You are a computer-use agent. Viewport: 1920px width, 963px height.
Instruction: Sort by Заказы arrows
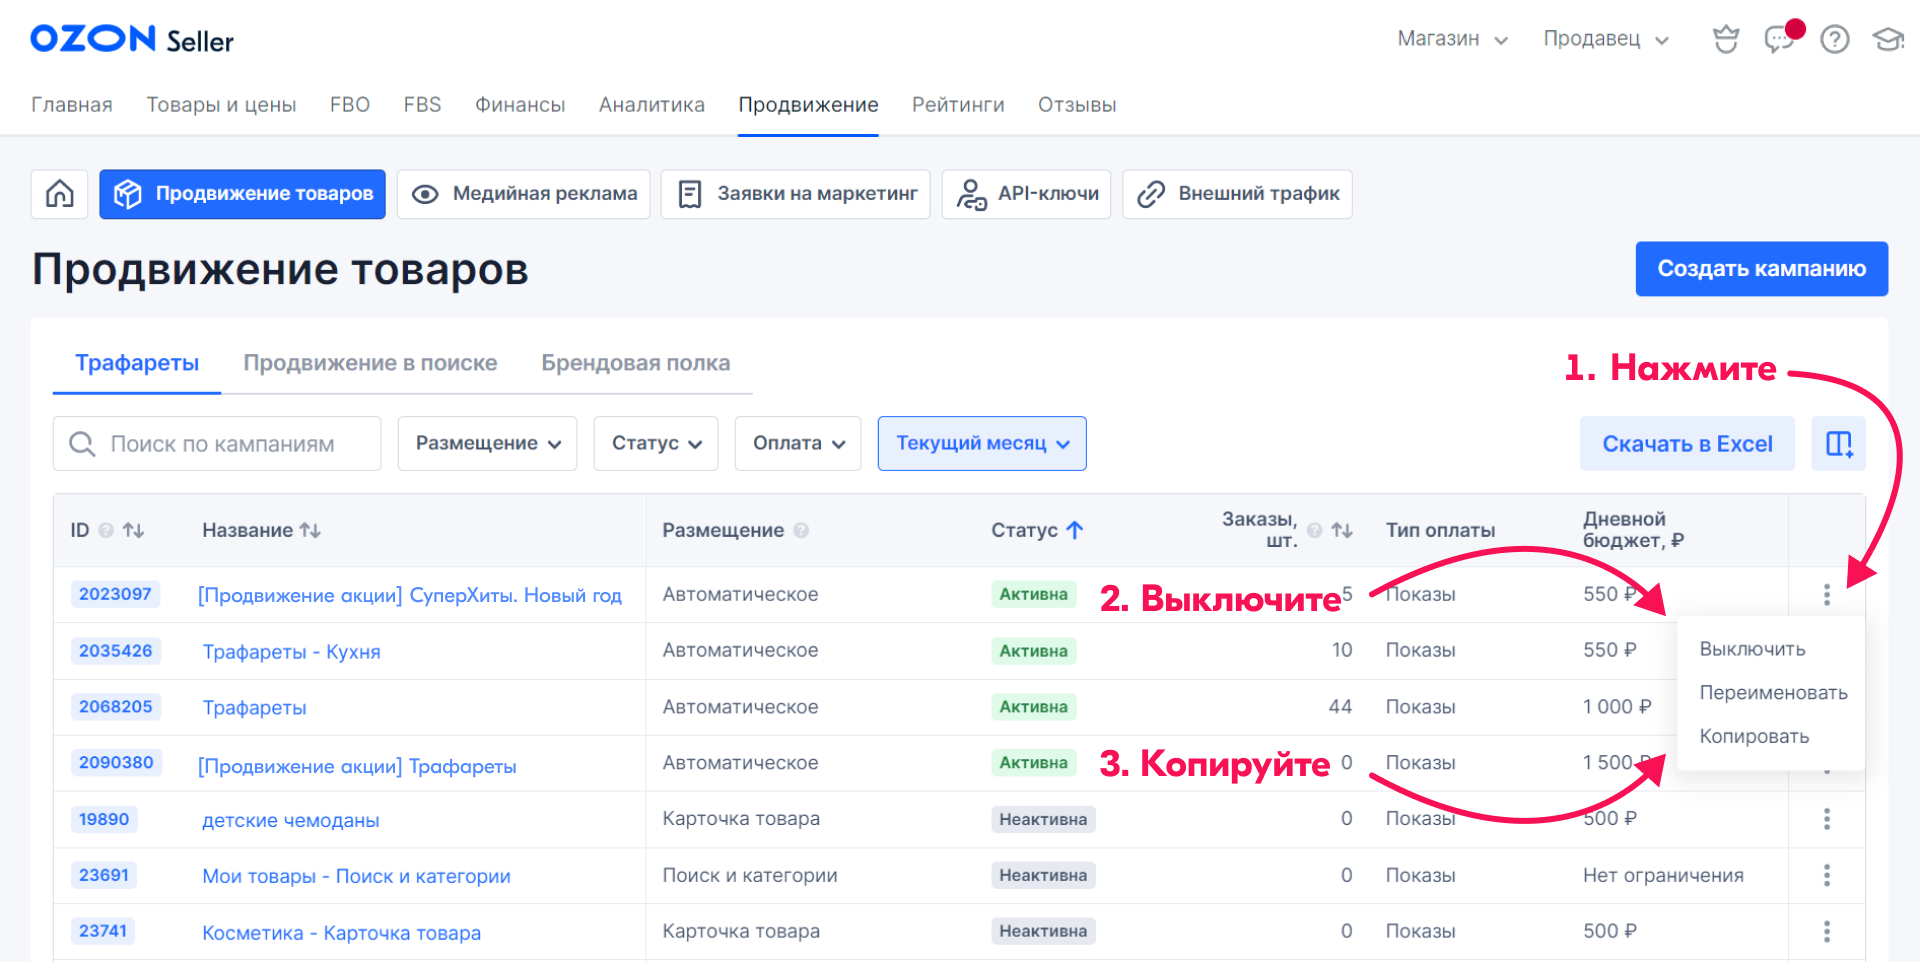1342,531
